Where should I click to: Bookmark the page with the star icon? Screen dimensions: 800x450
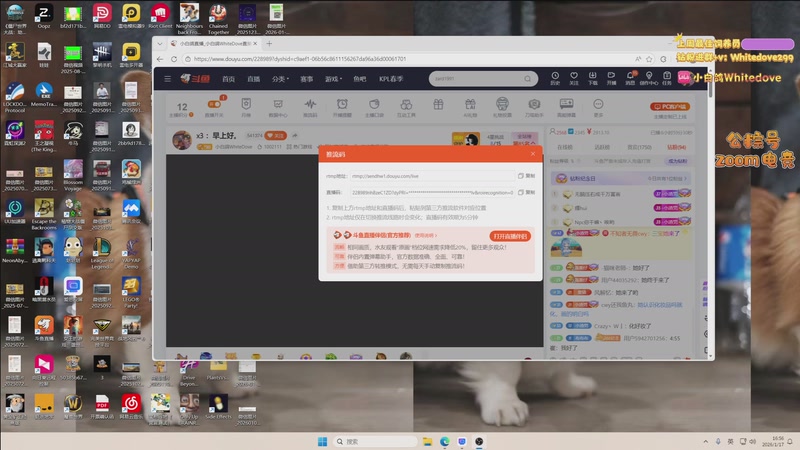(x=649, y=59)
